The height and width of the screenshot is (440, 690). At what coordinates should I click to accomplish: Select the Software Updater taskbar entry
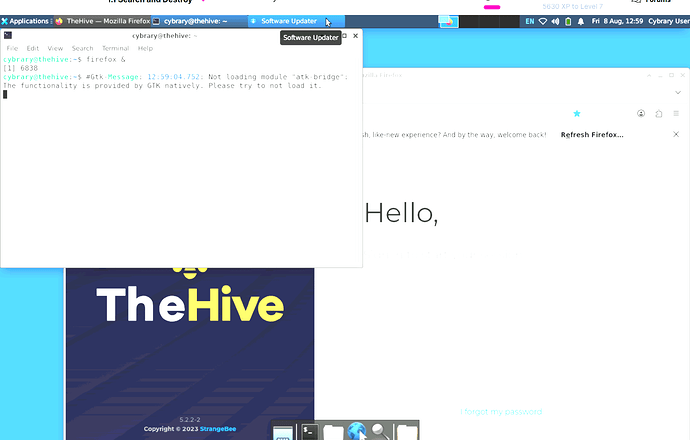point(296,21)
